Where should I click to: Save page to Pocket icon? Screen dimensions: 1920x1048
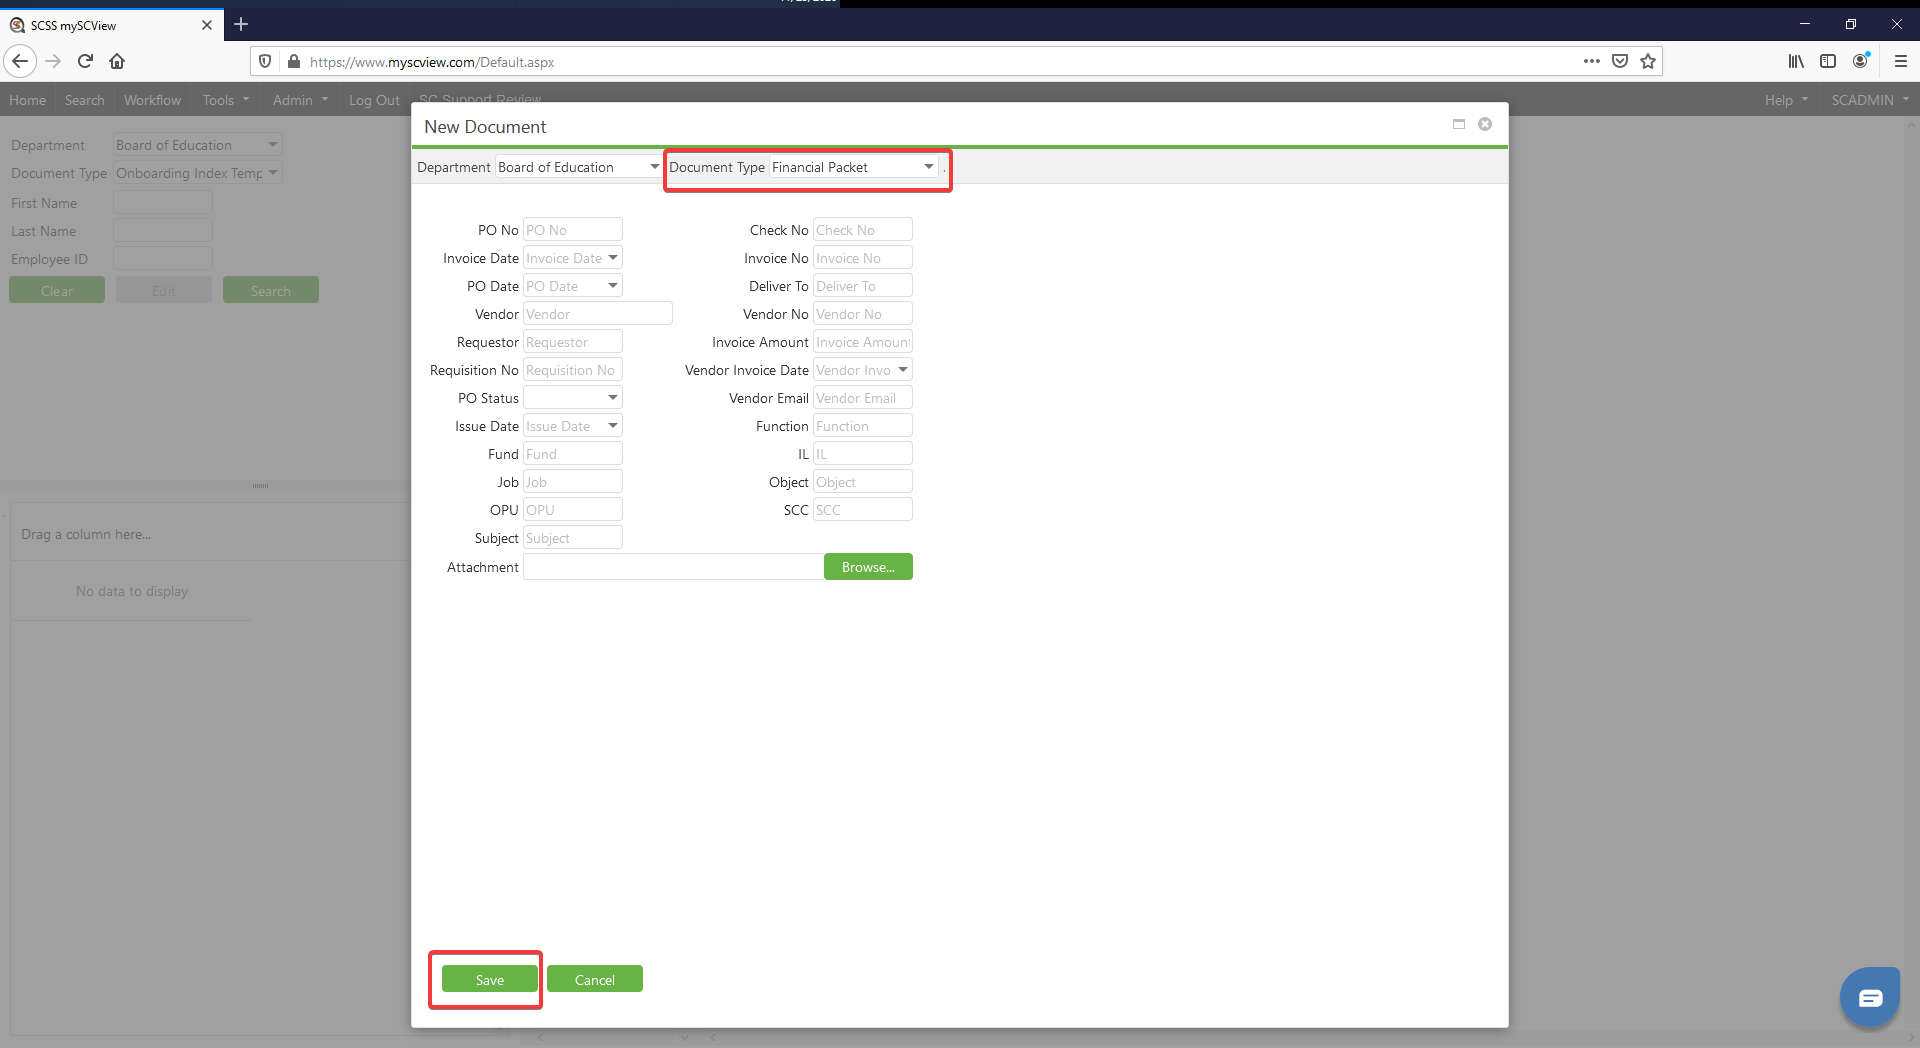[x=1620, y=61]
